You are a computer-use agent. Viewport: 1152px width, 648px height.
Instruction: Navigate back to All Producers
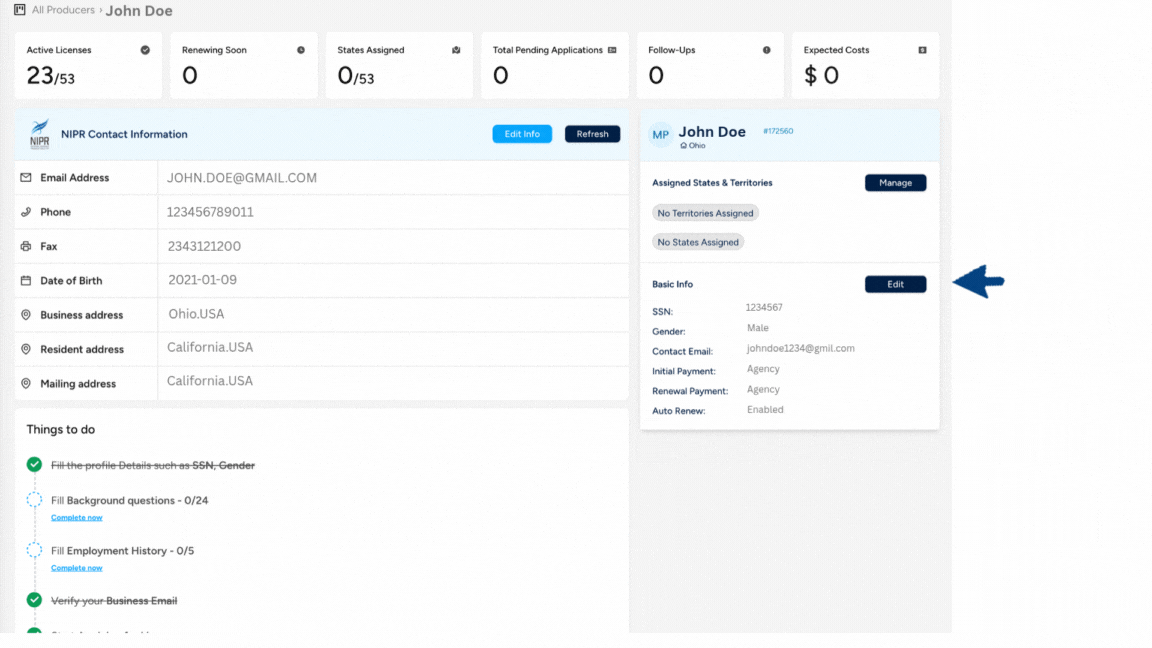point(63,11)
